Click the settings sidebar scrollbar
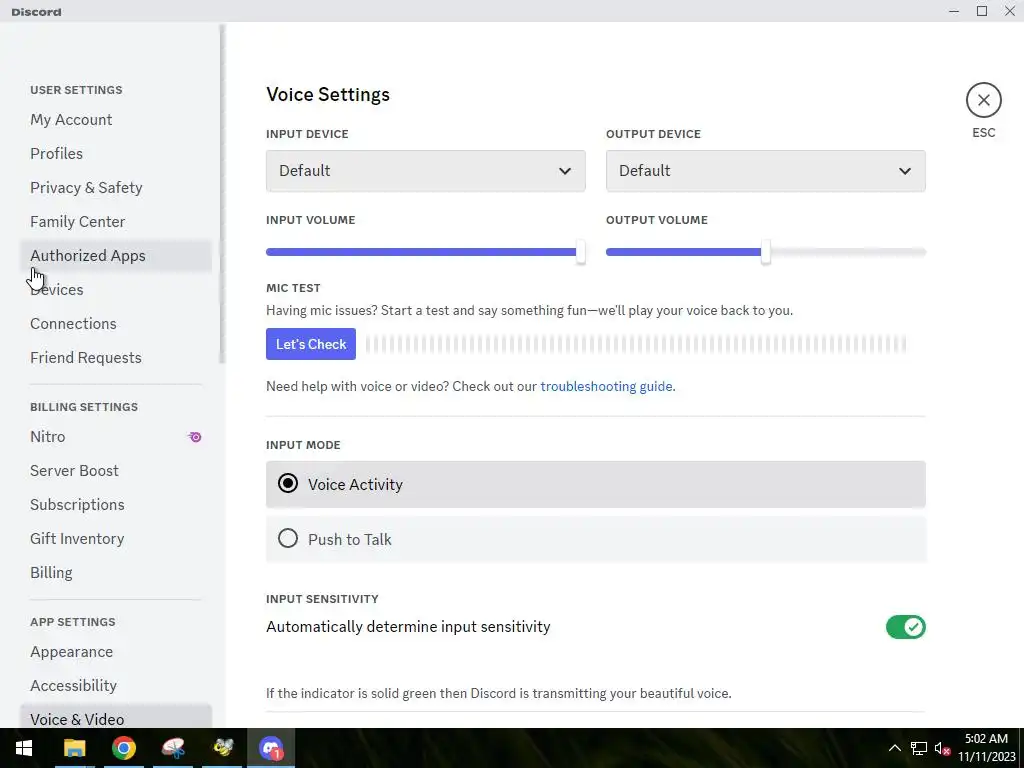Screen dimensions: 1024x768 tap(222, 194)
